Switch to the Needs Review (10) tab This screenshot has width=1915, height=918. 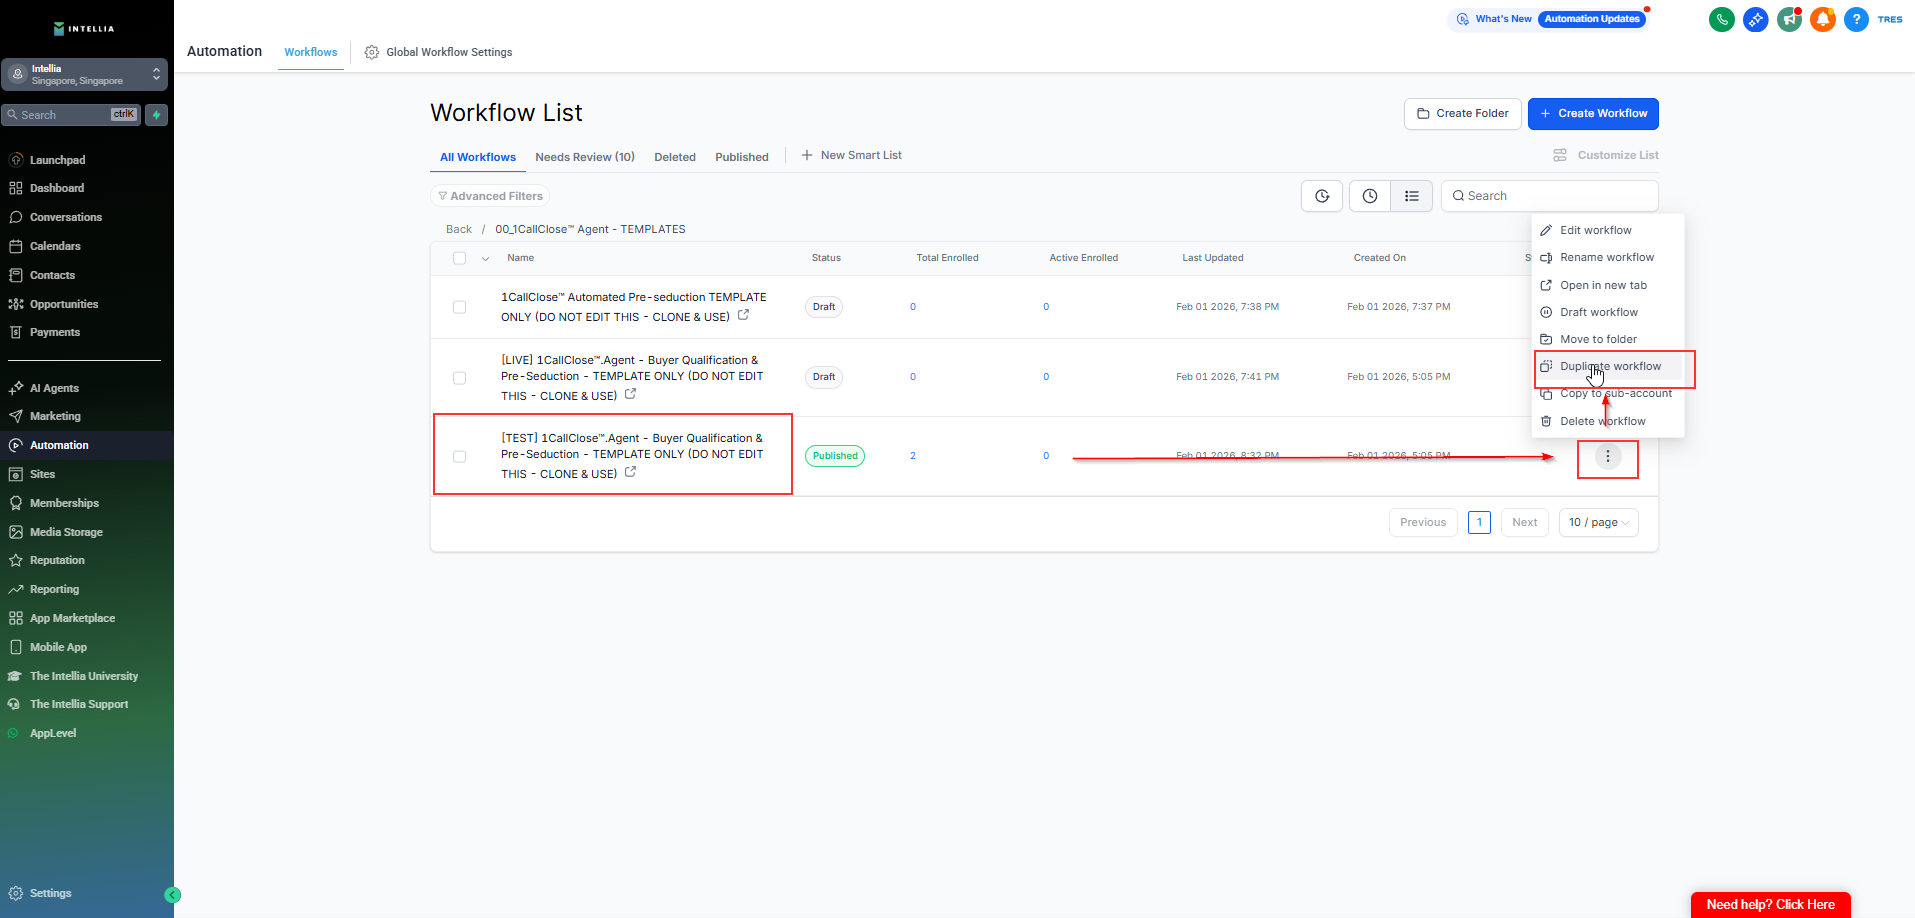click(585, 157)
